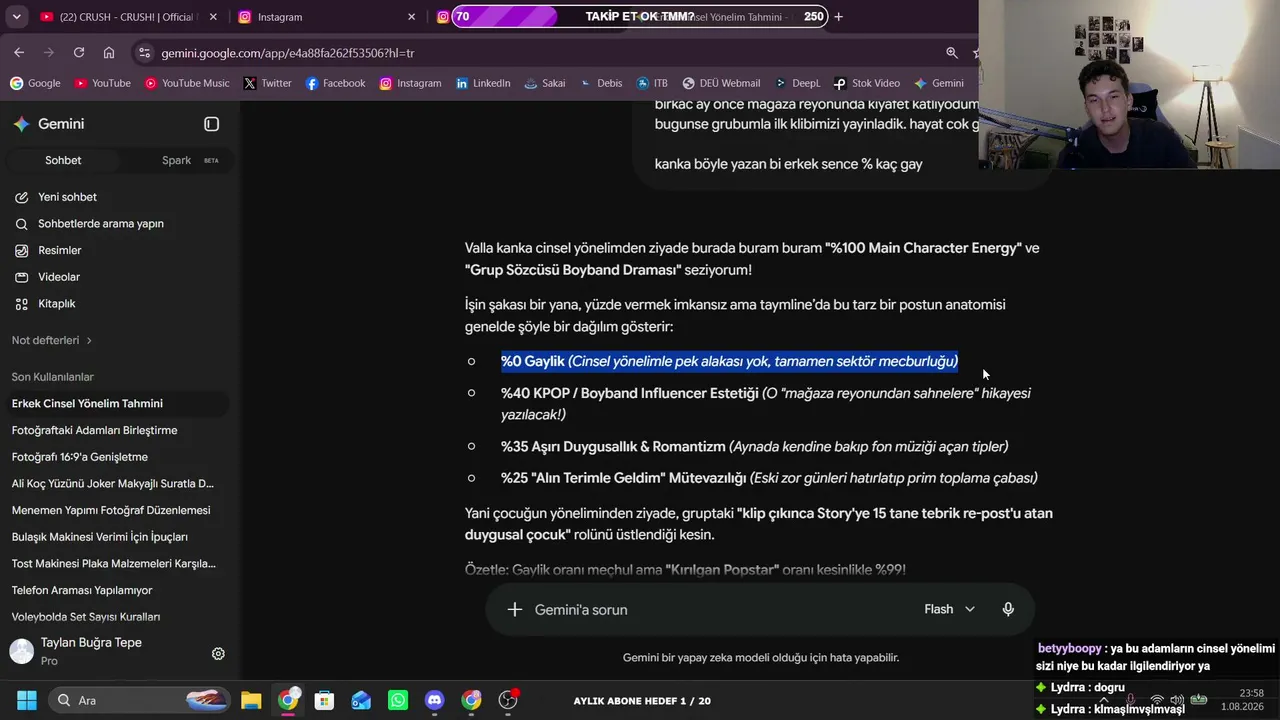
Task: Open Outlook from the taskbar
Action: pyautogui.click(x=361, y=700)
